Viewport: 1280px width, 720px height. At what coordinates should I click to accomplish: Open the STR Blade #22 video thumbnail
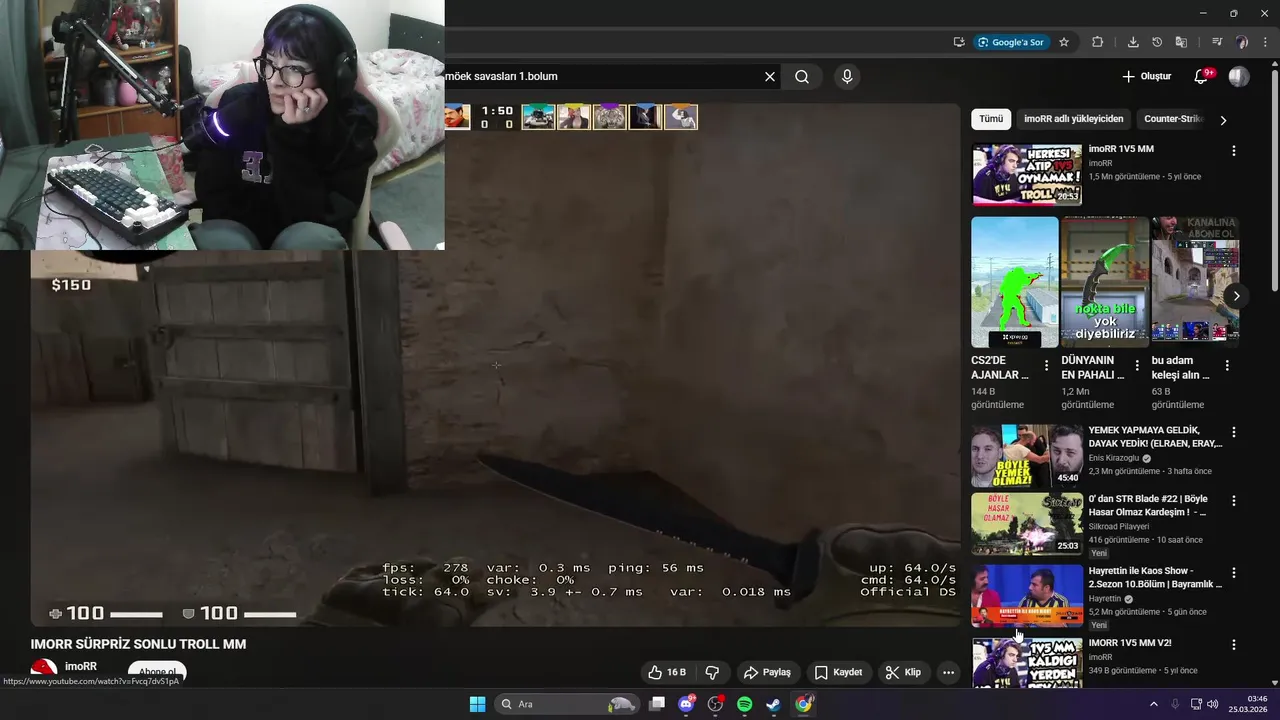point(1027,524)
